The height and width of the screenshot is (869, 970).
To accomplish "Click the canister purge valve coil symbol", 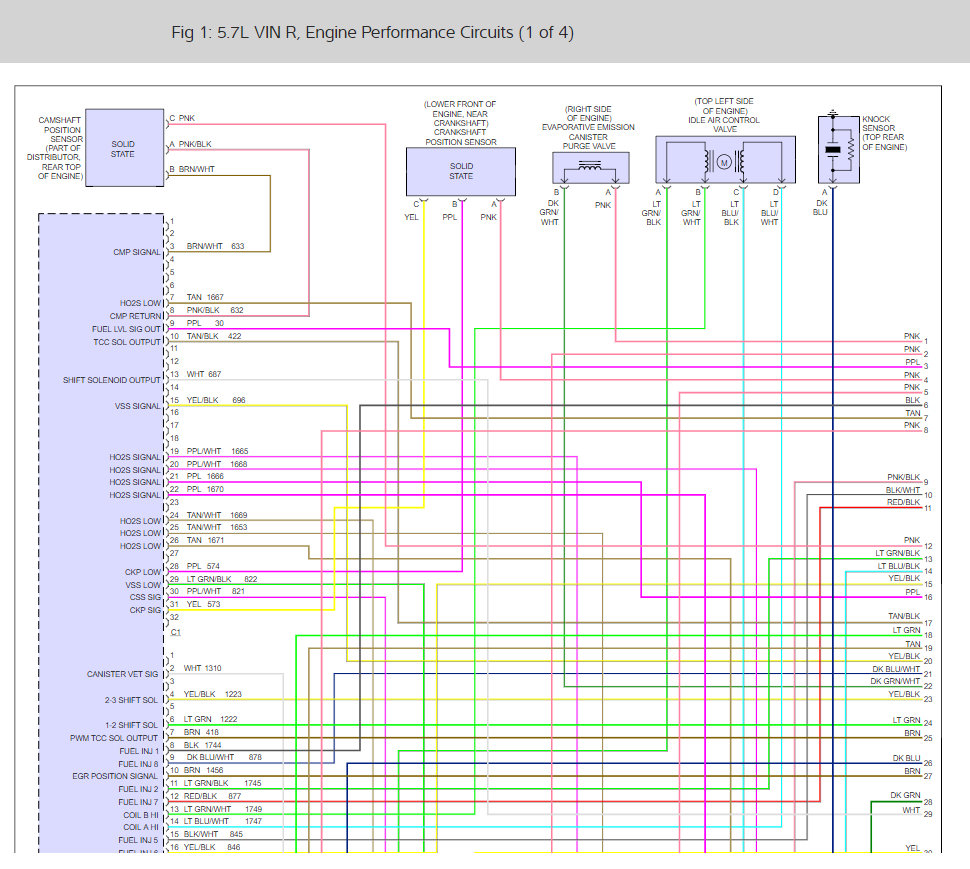I will [x=590, y=166].
